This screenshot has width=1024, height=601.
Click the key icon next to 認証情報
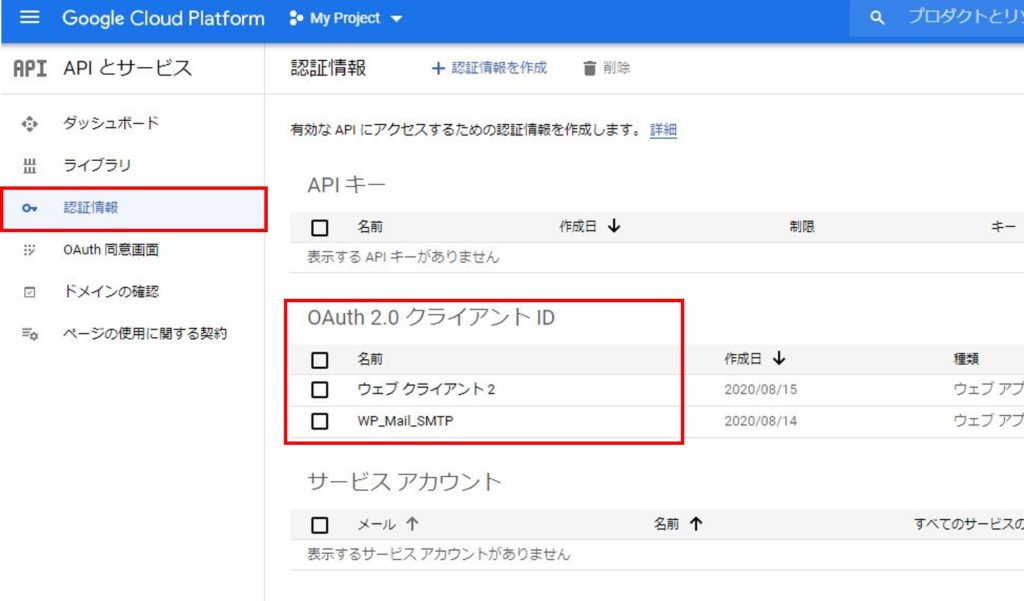click(29, 208)
